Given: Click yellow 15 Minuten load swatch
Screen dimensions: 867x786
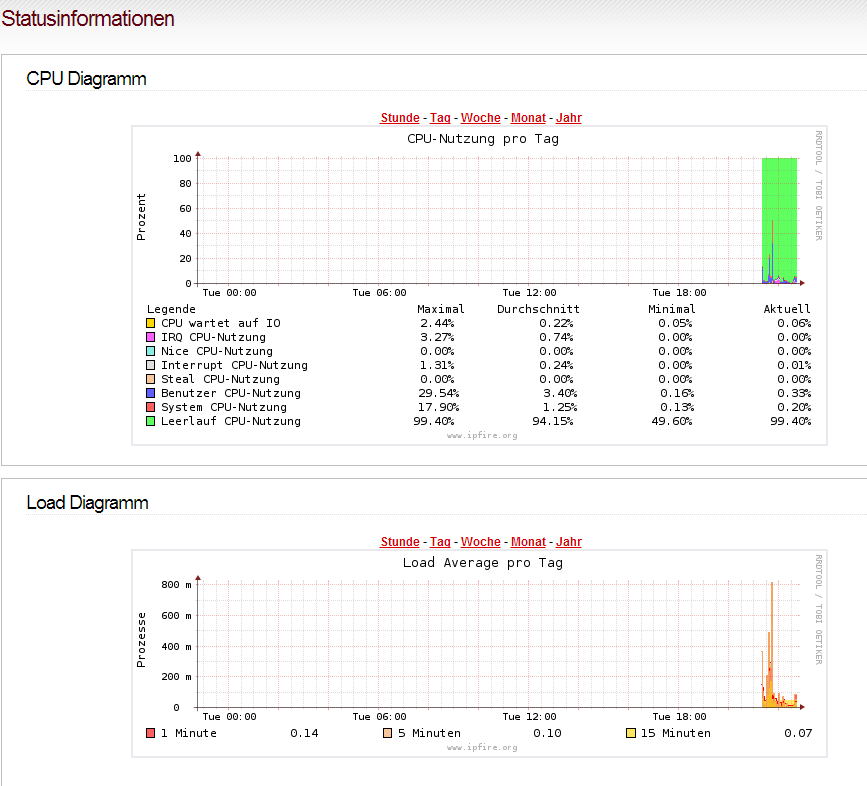Looking at the screenshot, I should pos(630,733).
